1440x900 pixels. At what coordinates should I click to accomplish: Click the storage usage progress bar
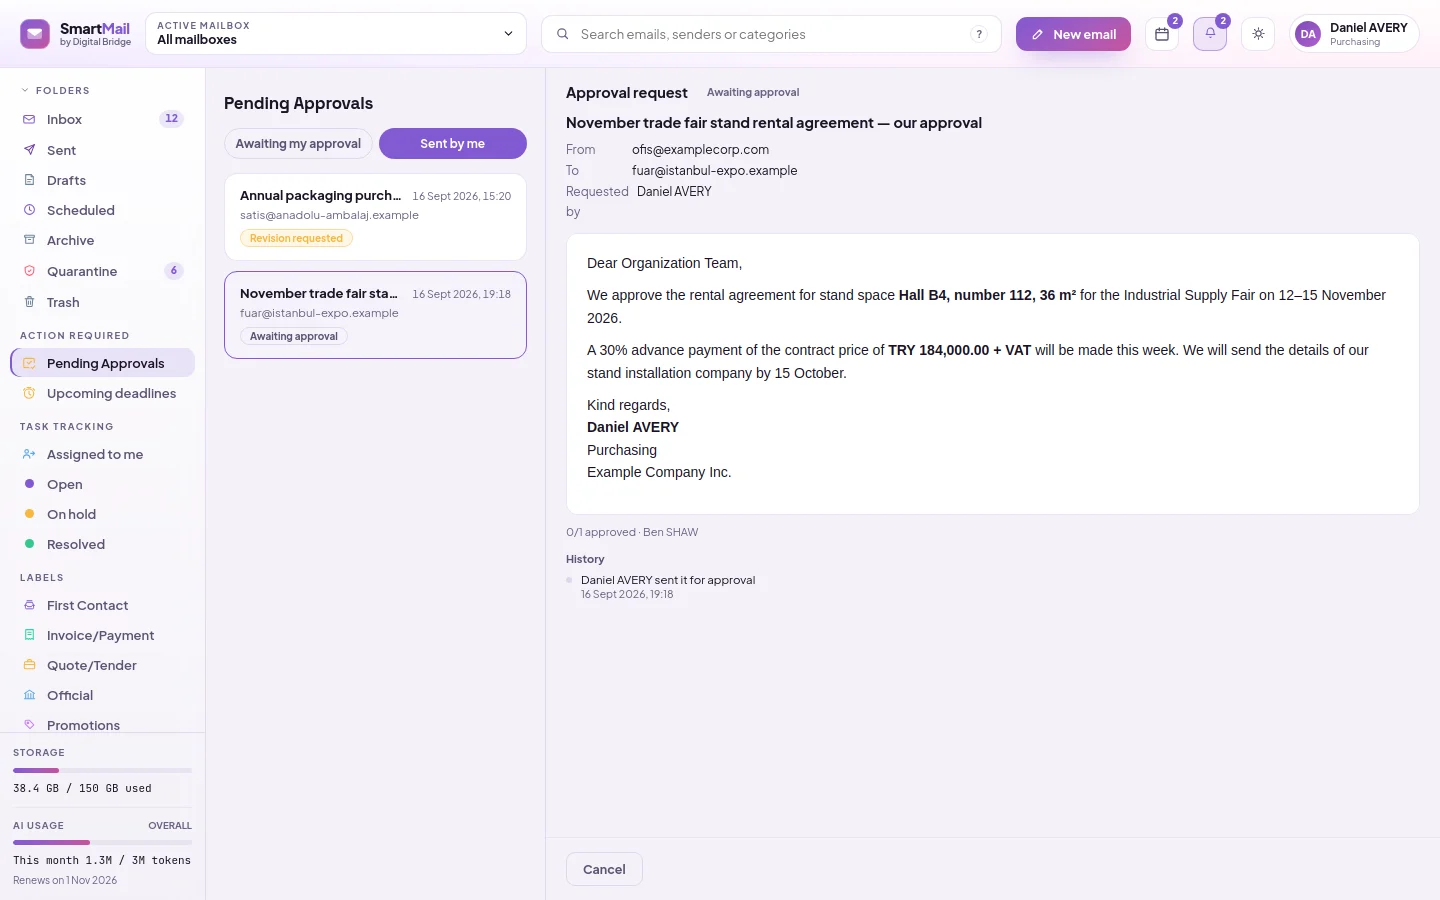pos(102,770)
